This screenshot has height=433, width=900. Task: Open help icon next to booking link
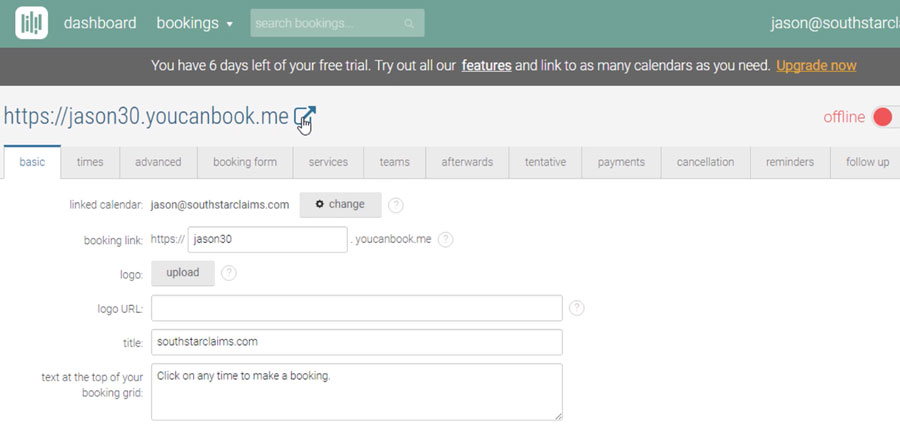pos(445,239)
